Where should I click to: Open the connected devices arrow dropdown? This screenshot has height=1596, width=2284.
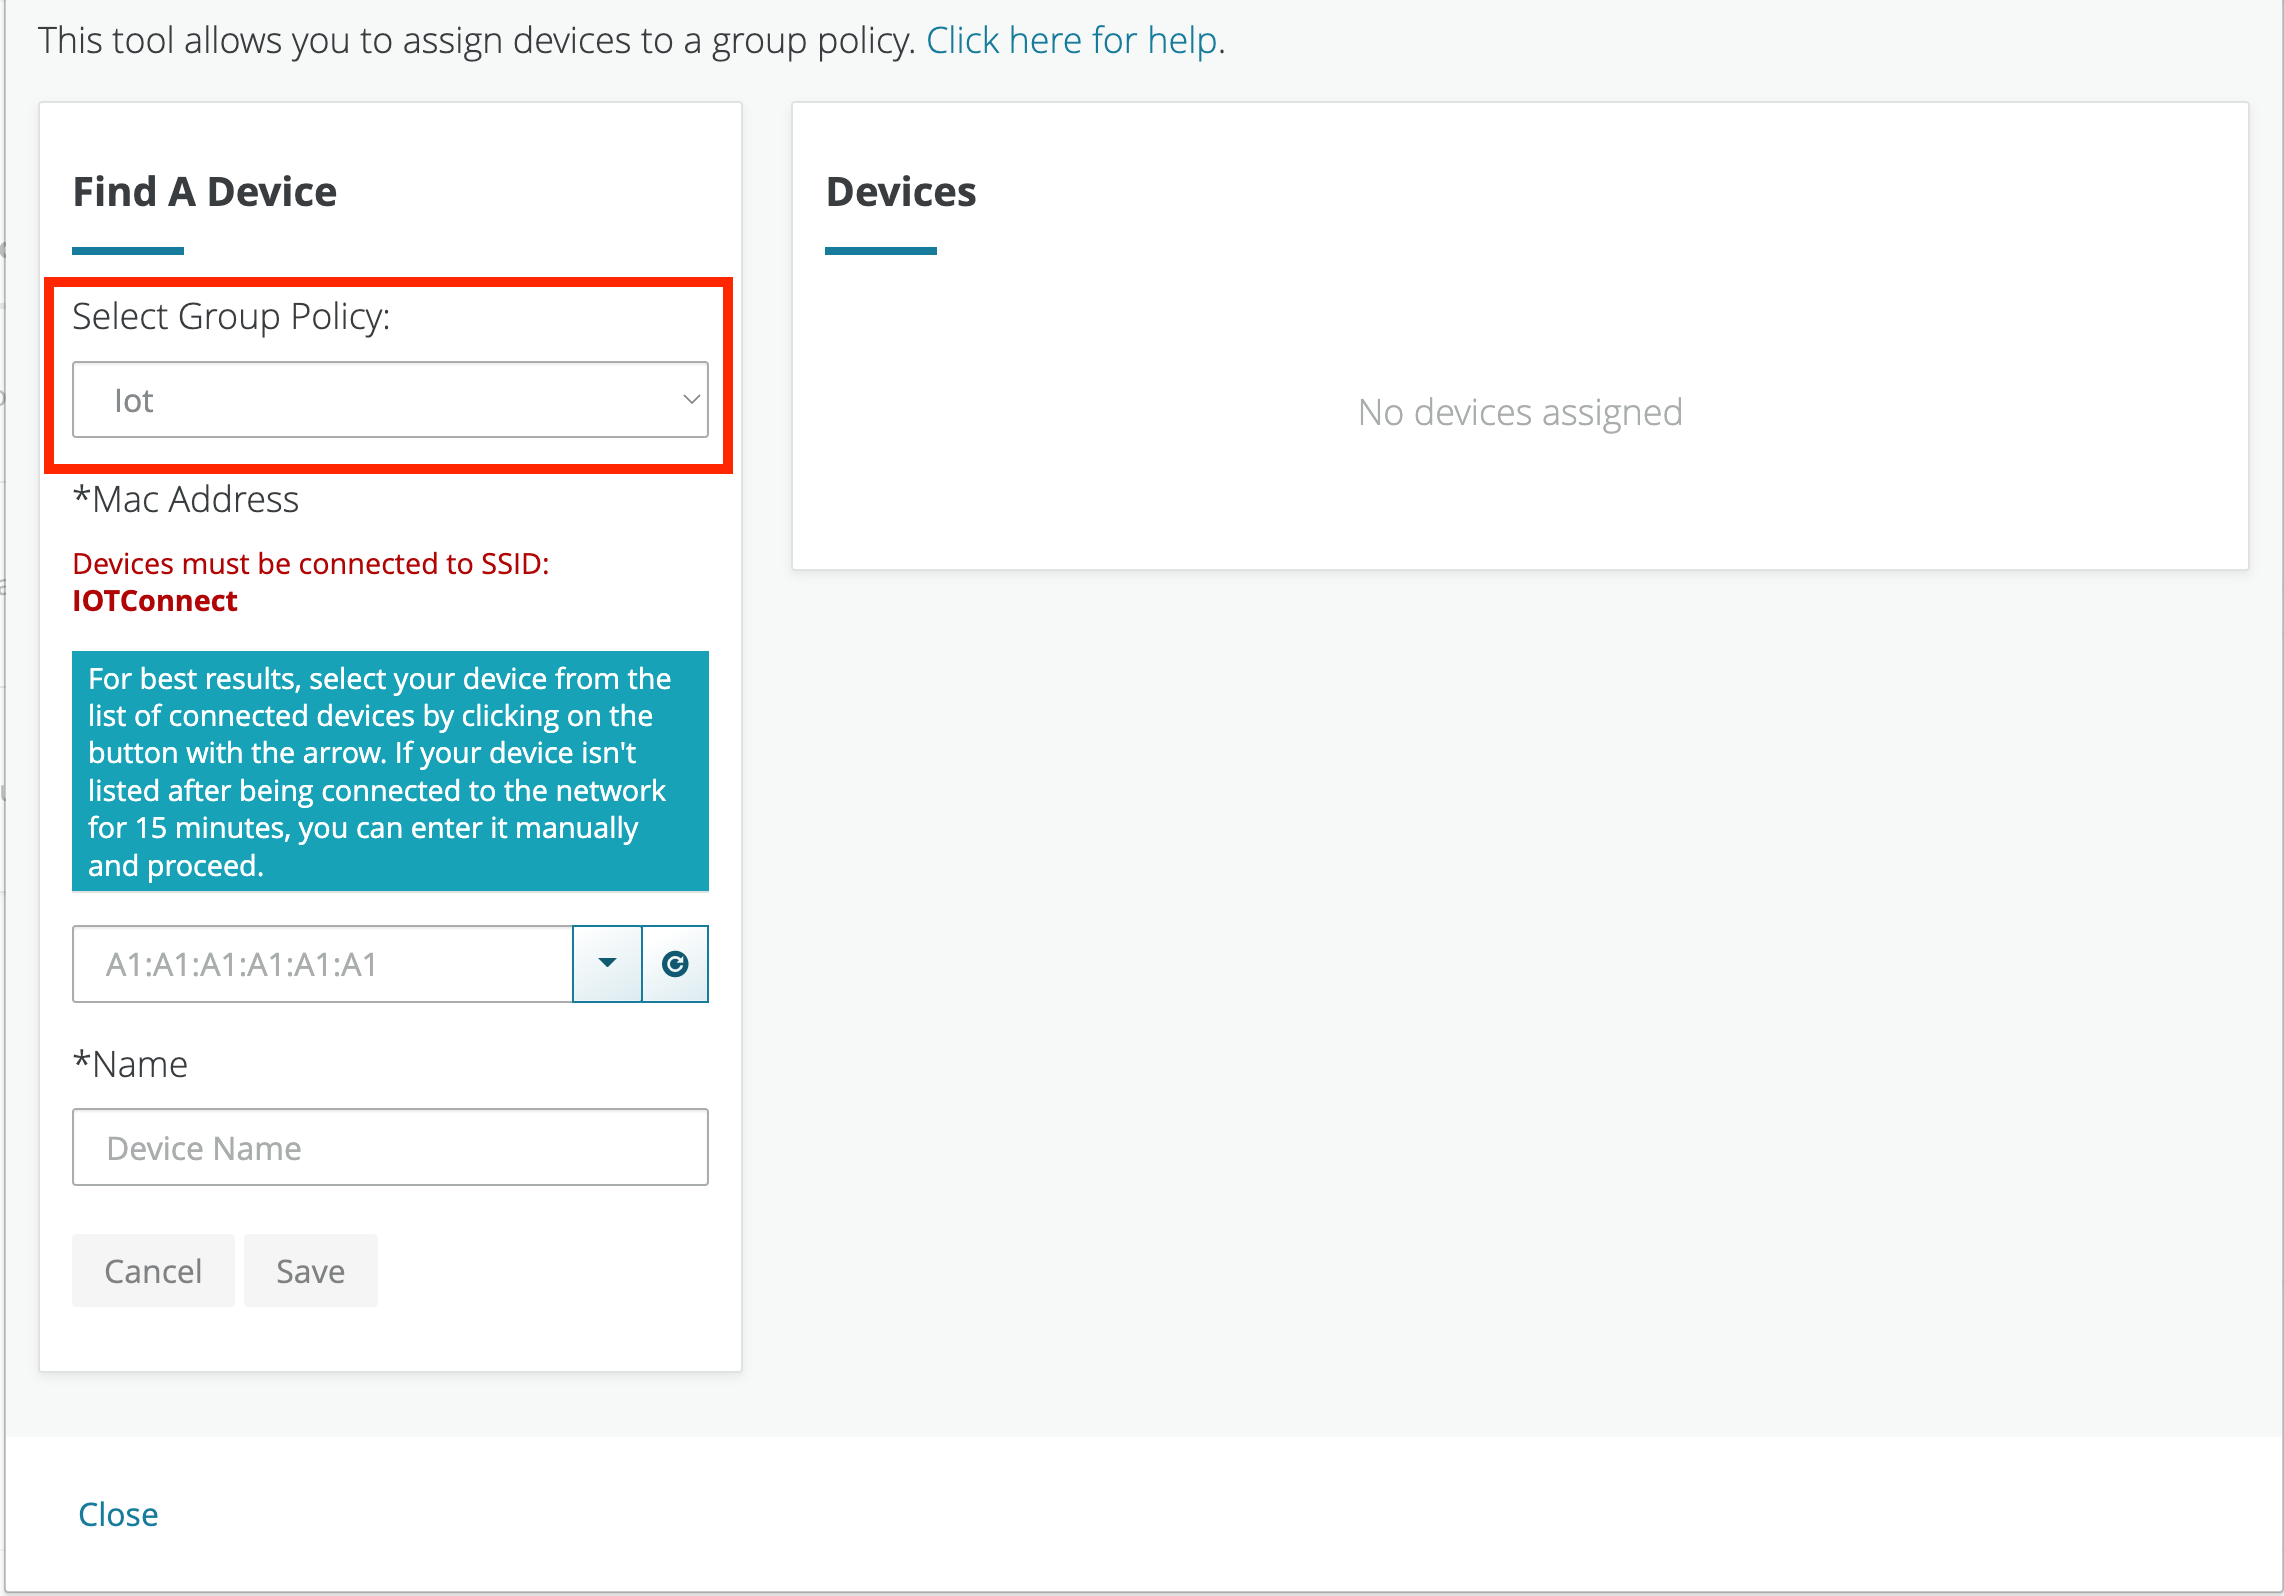point(607,964)
